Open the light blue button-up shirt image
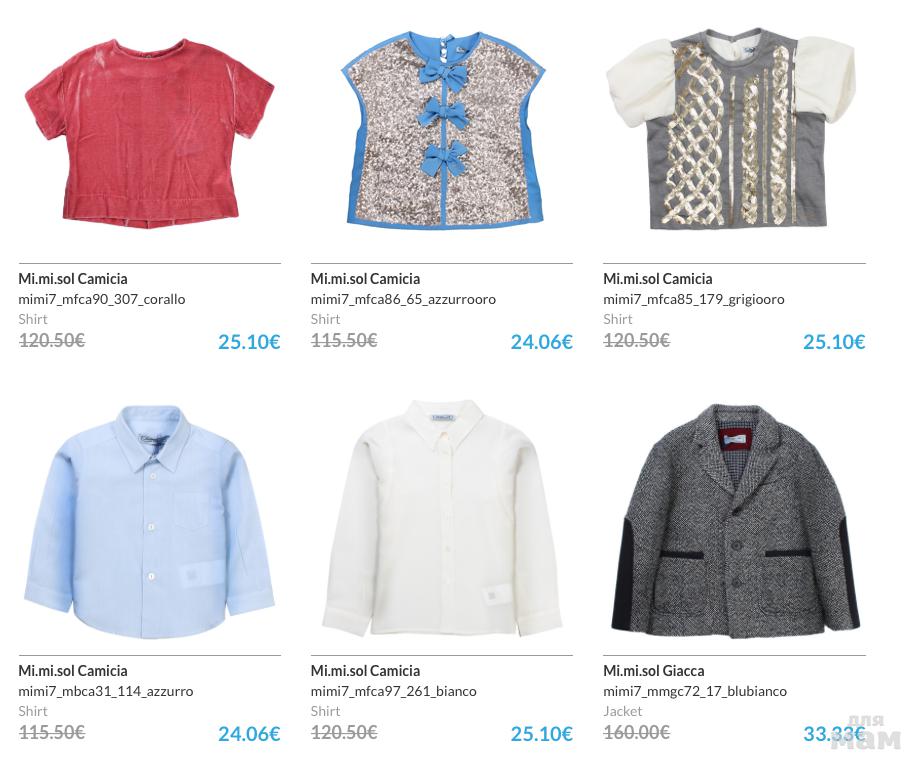916x764 pixels. (150, 522)
